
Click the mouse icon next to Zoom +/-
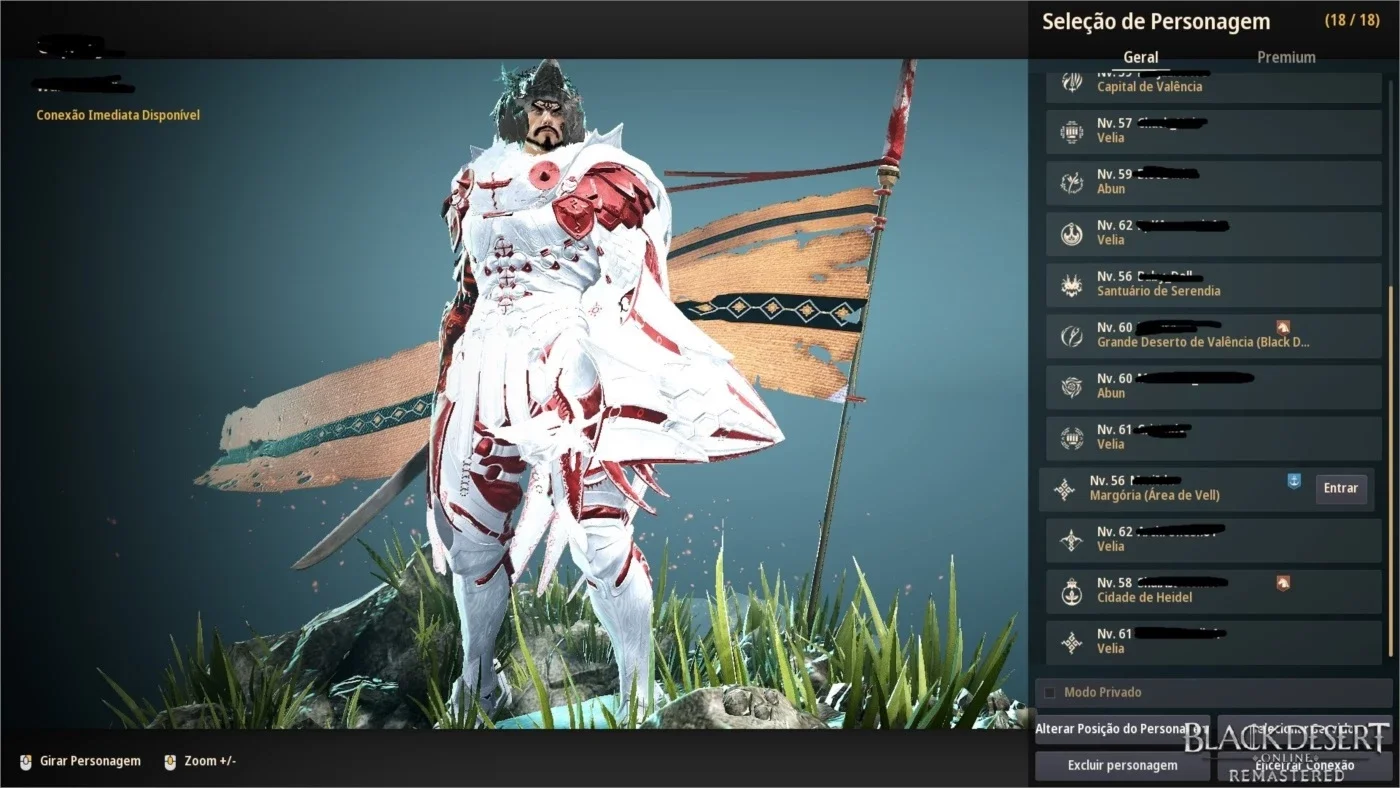coord(170,762)
